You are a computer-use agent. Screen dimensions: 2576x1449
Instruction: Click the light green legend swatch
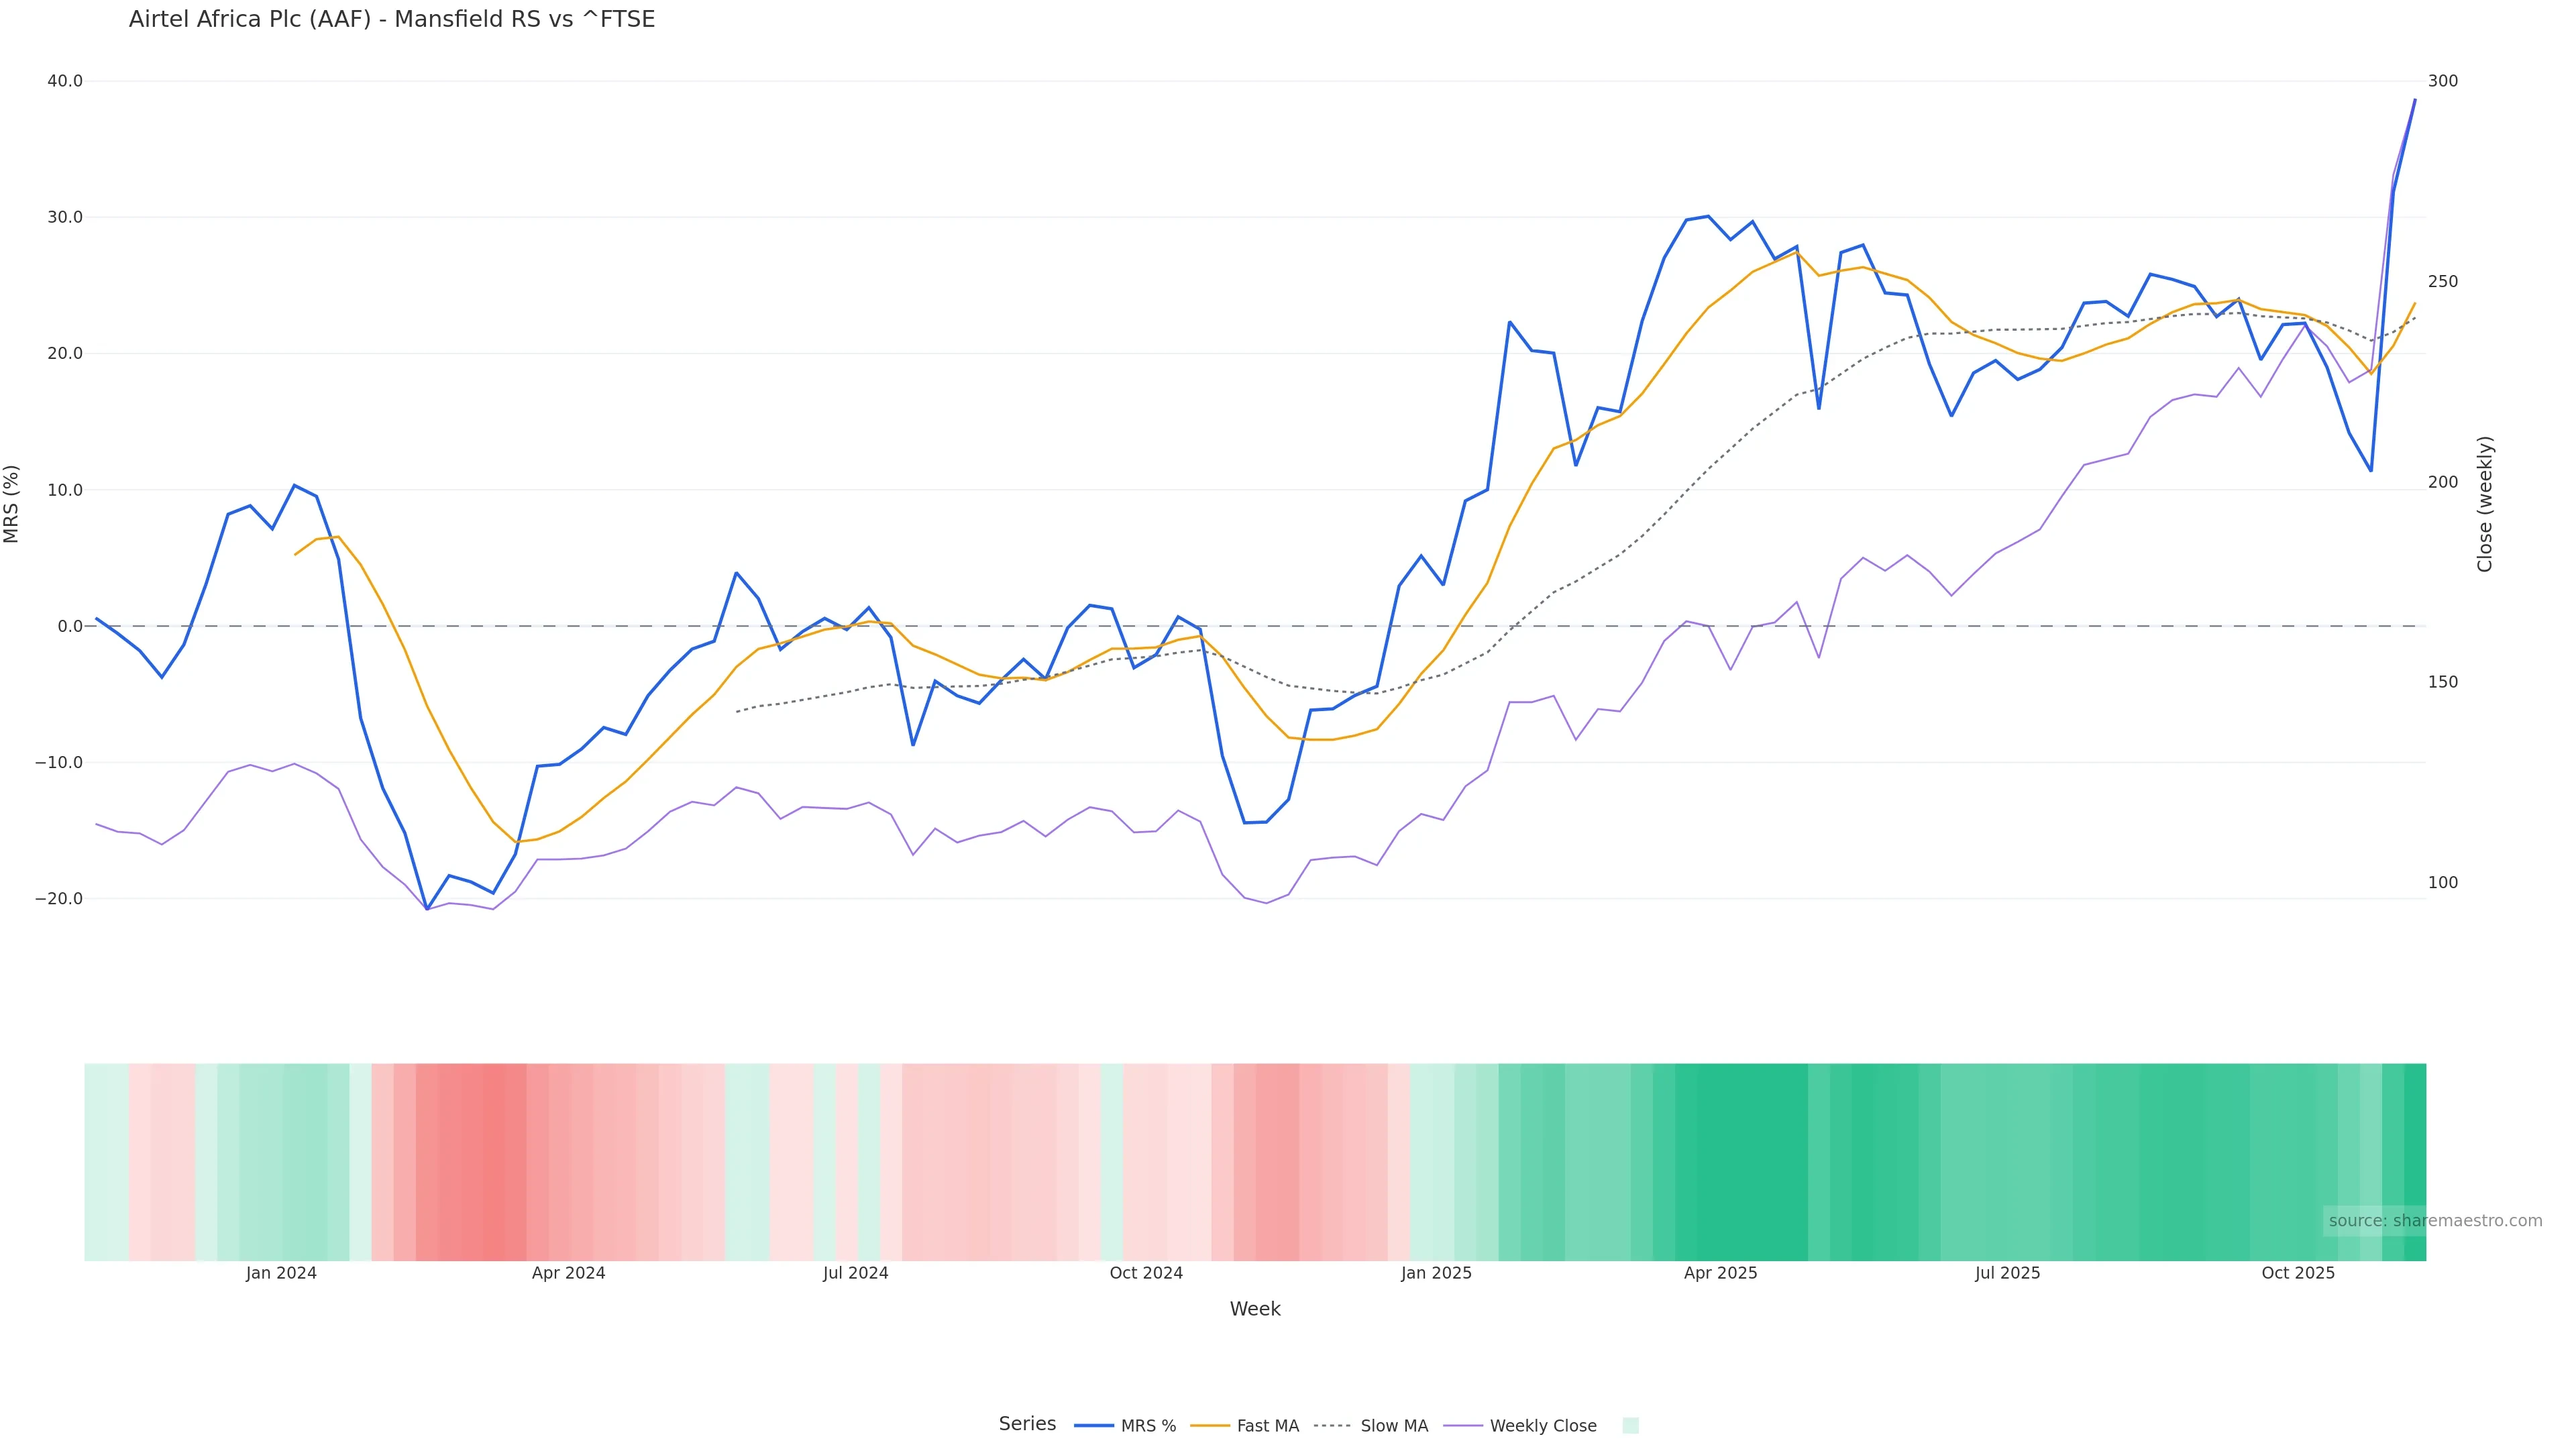click(1630, 1425)
